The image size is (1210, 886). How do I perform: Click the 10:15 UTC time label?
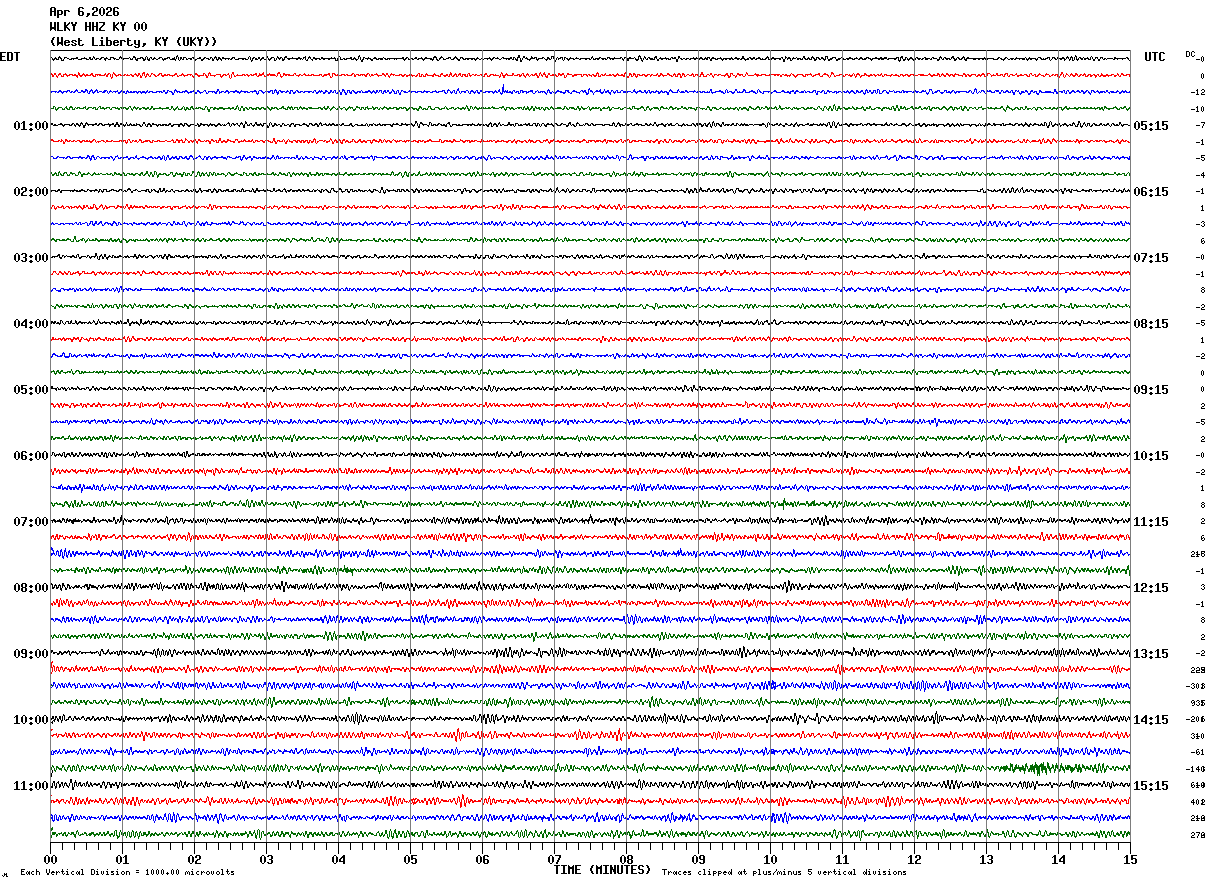pos(1151,456)
